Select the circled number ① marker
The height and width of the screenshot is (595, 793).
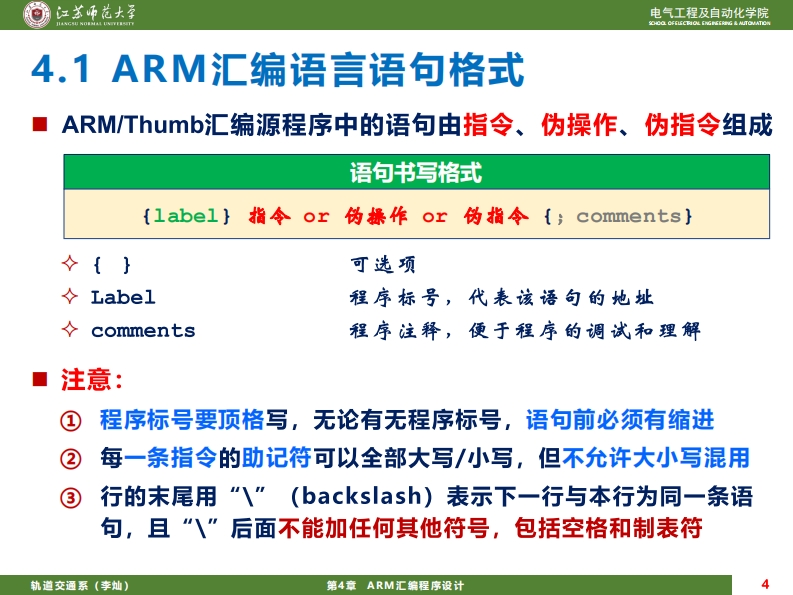pyautogui.click(x=70, y=420)
